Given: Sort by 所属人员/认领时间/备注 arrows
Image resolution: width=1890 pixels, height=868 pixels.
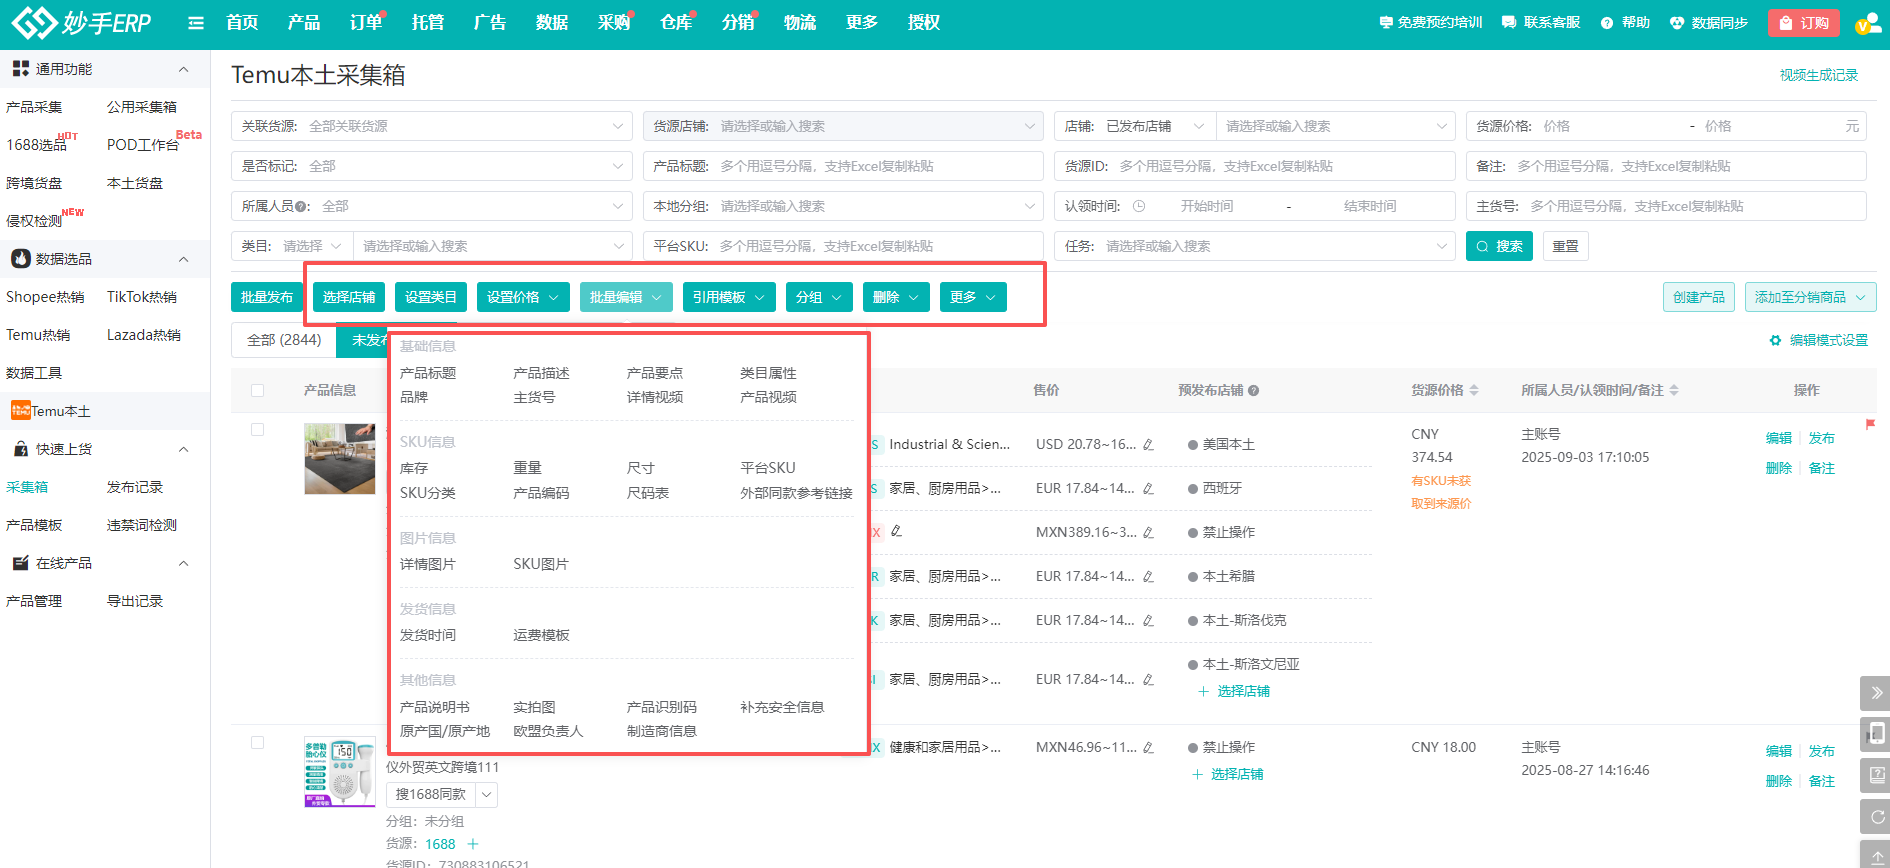Looking at the screenshot, I should pyautogui.click(x=1674, y=390).
